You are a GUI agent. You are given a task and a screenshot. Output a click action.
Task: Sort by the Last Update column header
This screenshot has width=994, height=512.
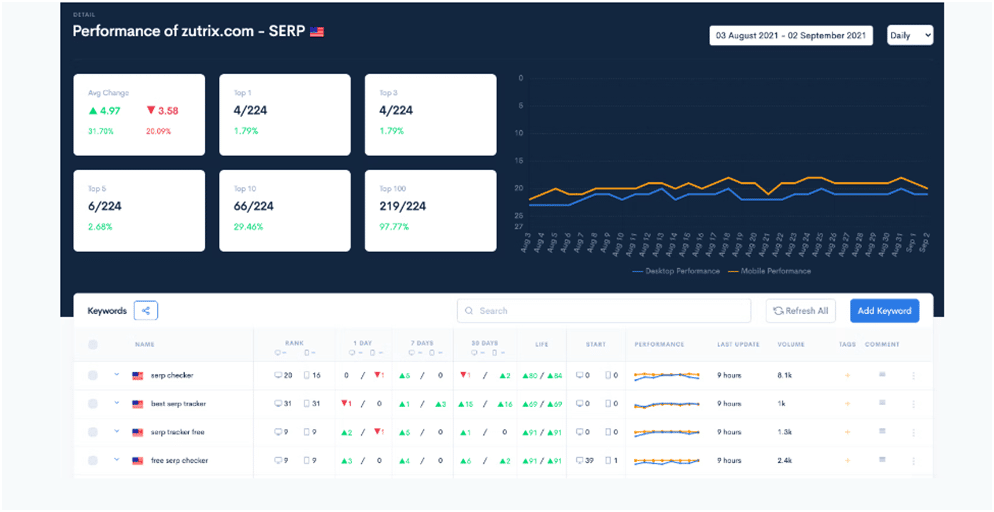pos(738,345)
